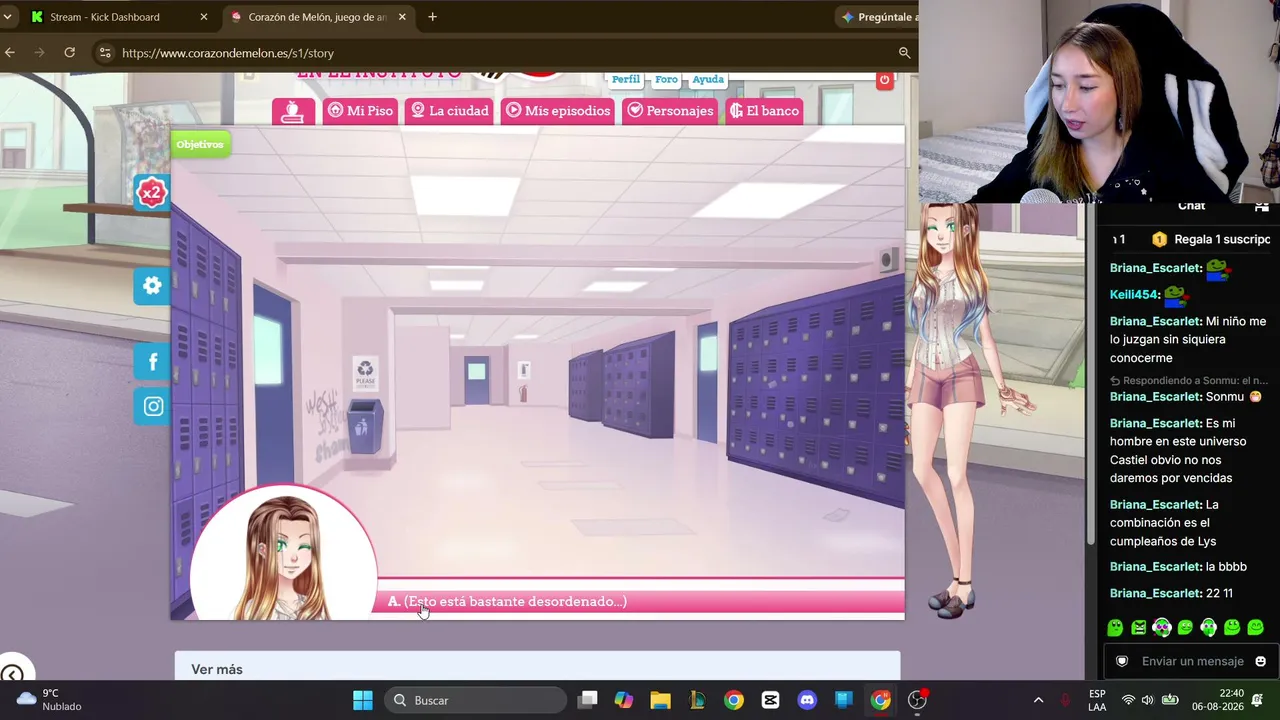Open the Personajes menu

pos(670,111)
